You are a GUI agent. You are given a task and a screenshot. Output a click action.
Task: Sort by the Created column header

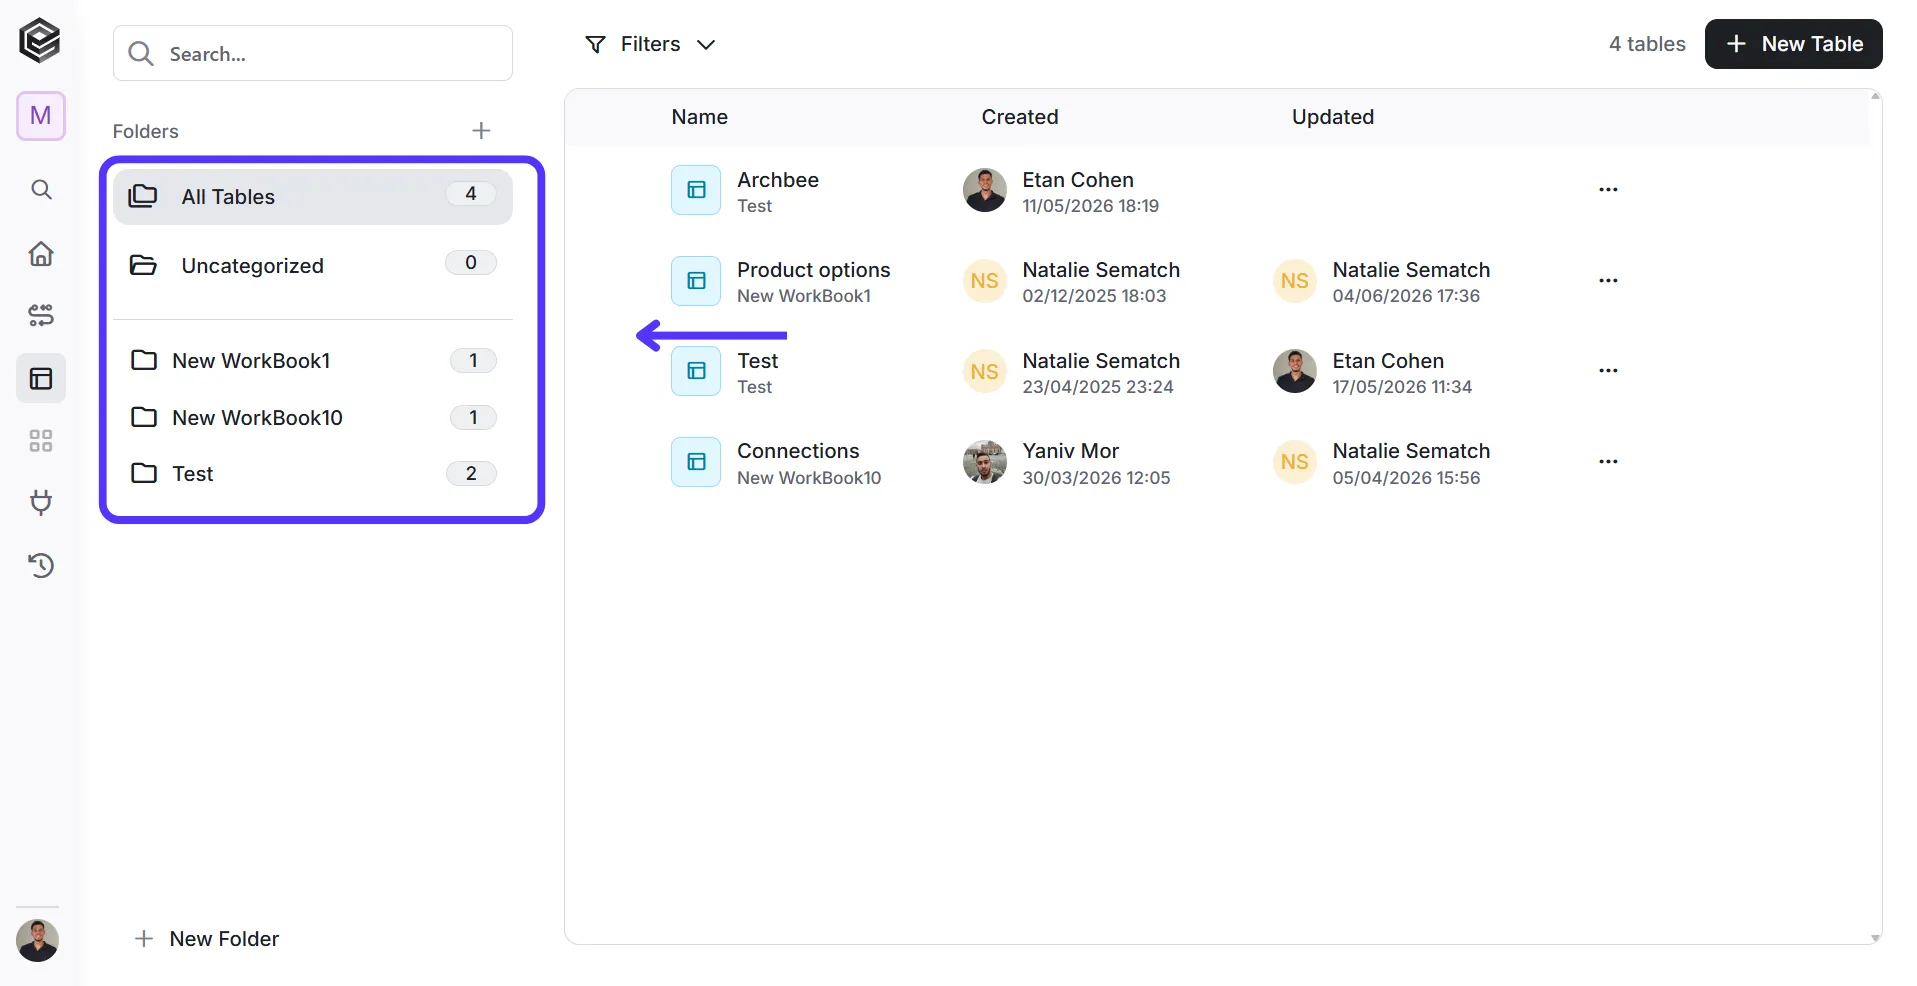[1020, 117]
